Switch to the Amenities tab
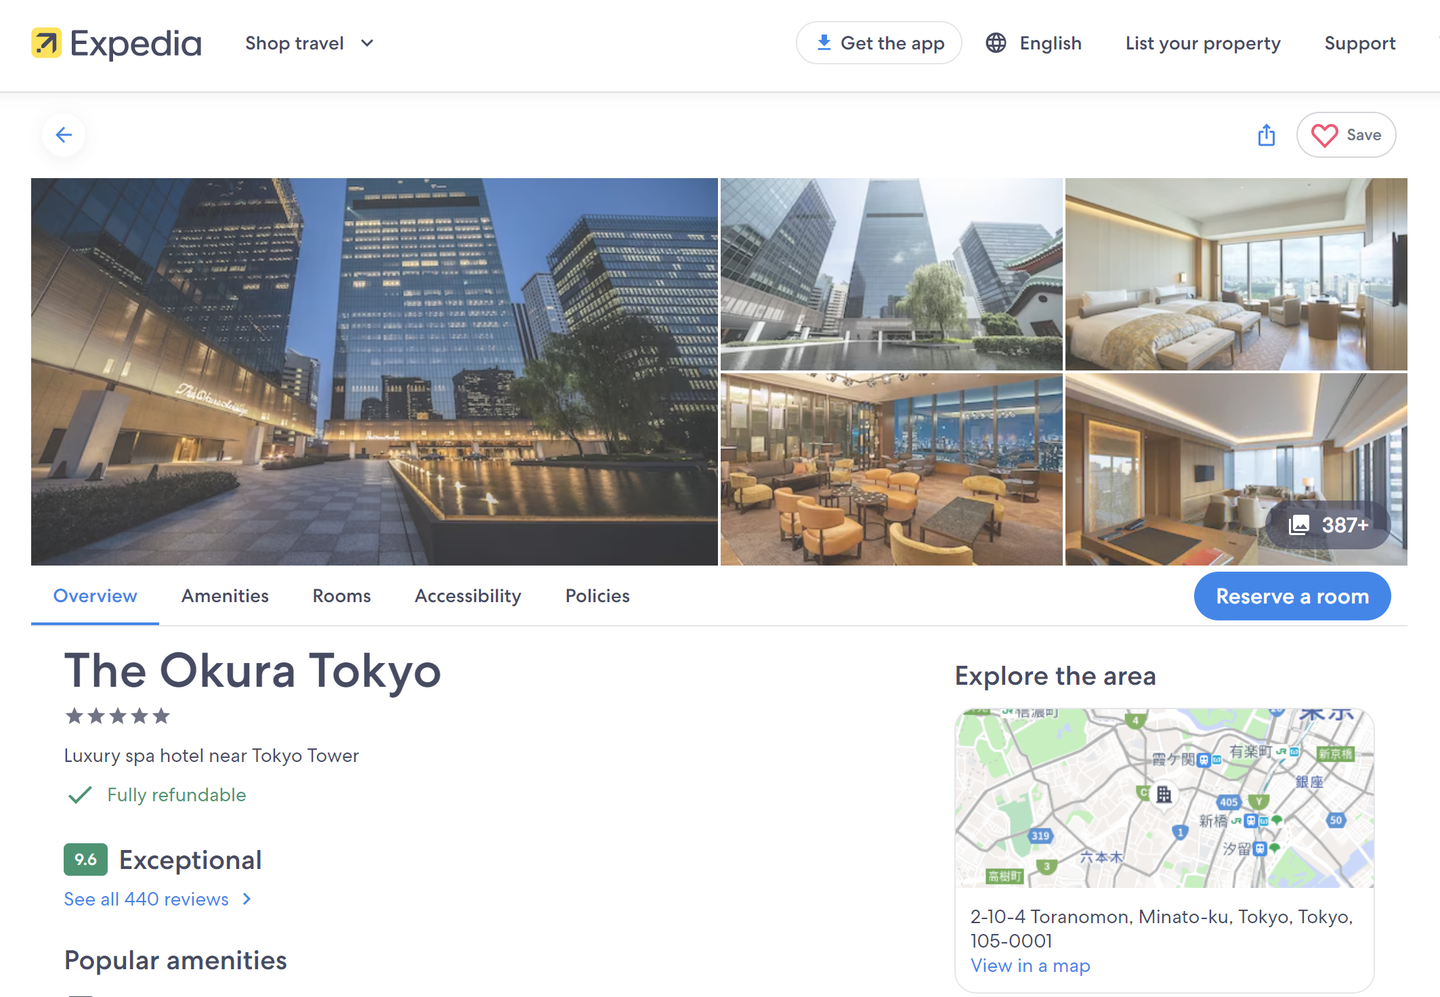Screen dimensions: 1440x997 225,596
